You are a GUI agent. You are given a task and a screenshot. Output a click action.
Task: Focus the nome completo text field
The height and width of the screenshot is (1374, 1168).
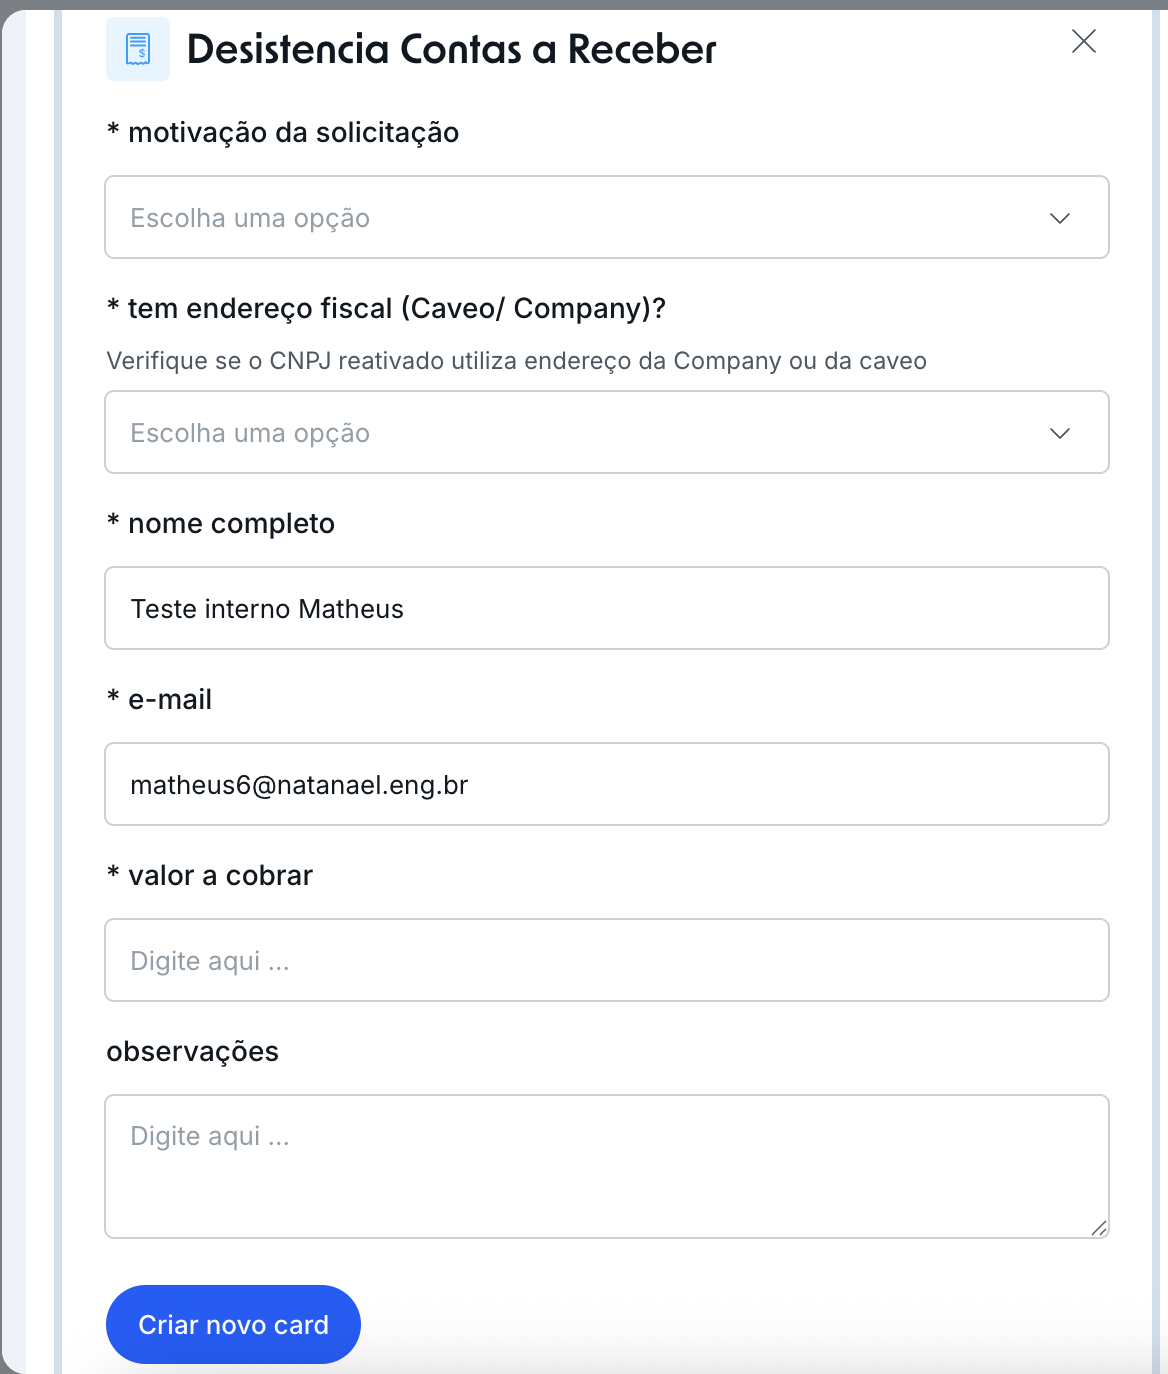[606, 609]
